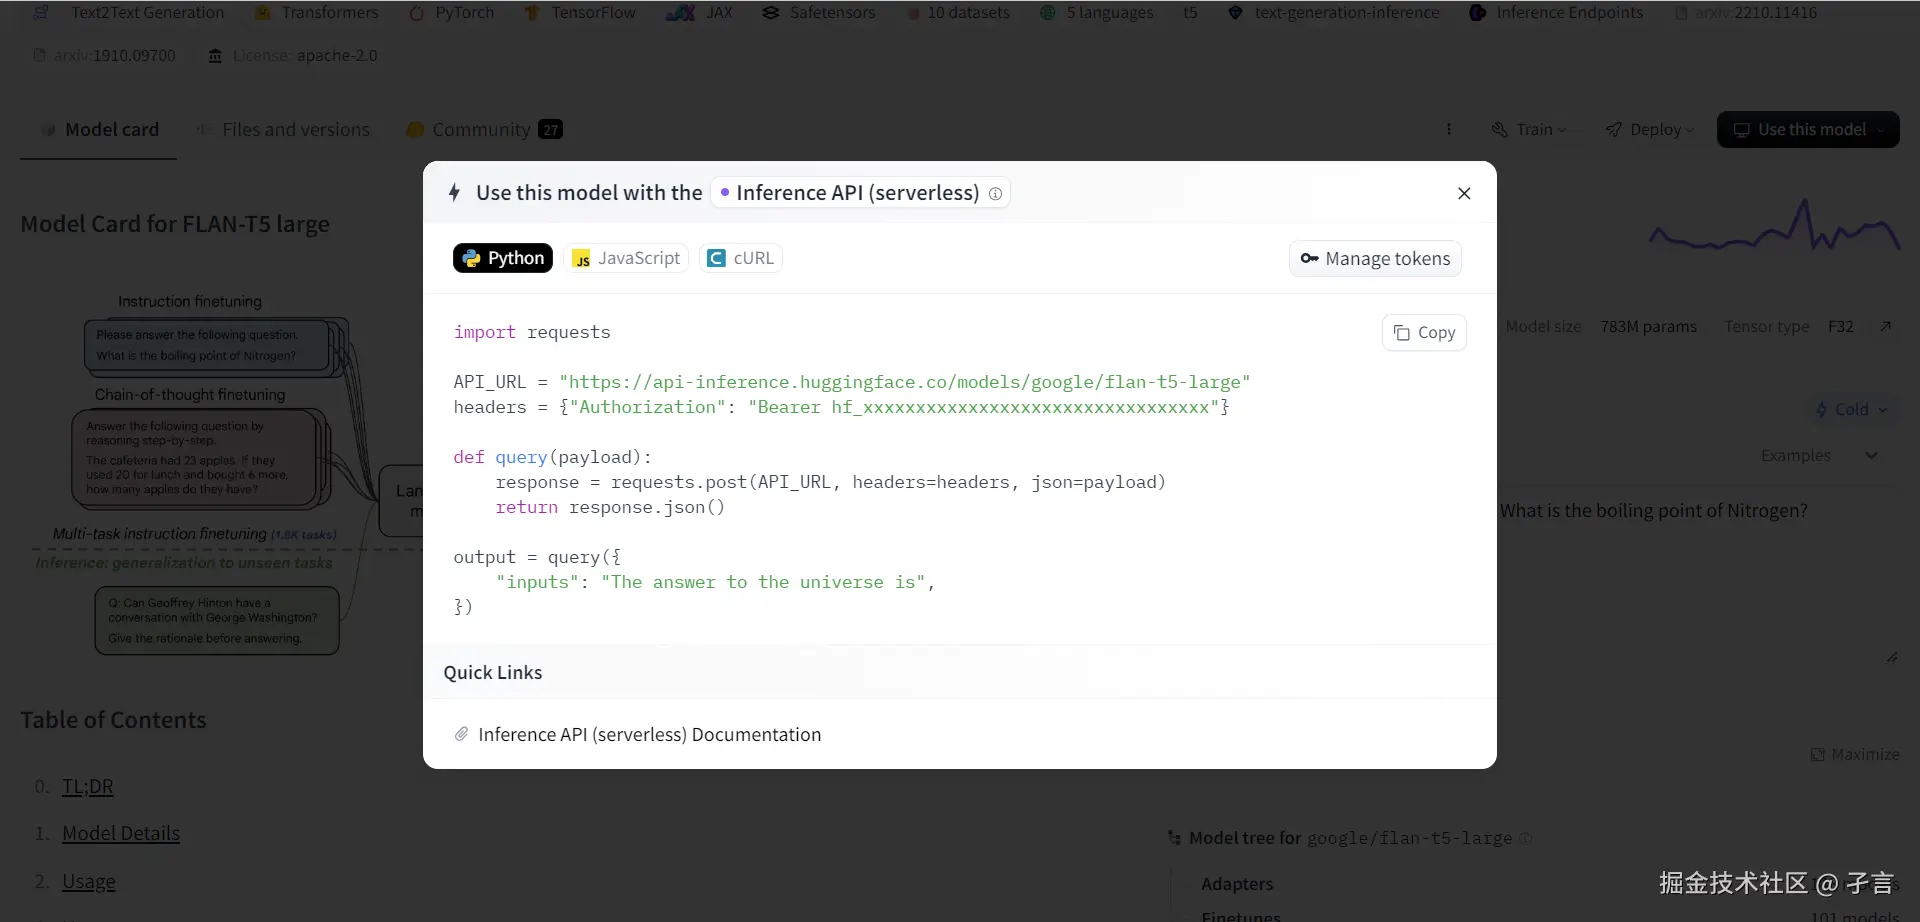1920x922 pixels.
Task: Click the Safetensors tag
Action: point(819,13)
